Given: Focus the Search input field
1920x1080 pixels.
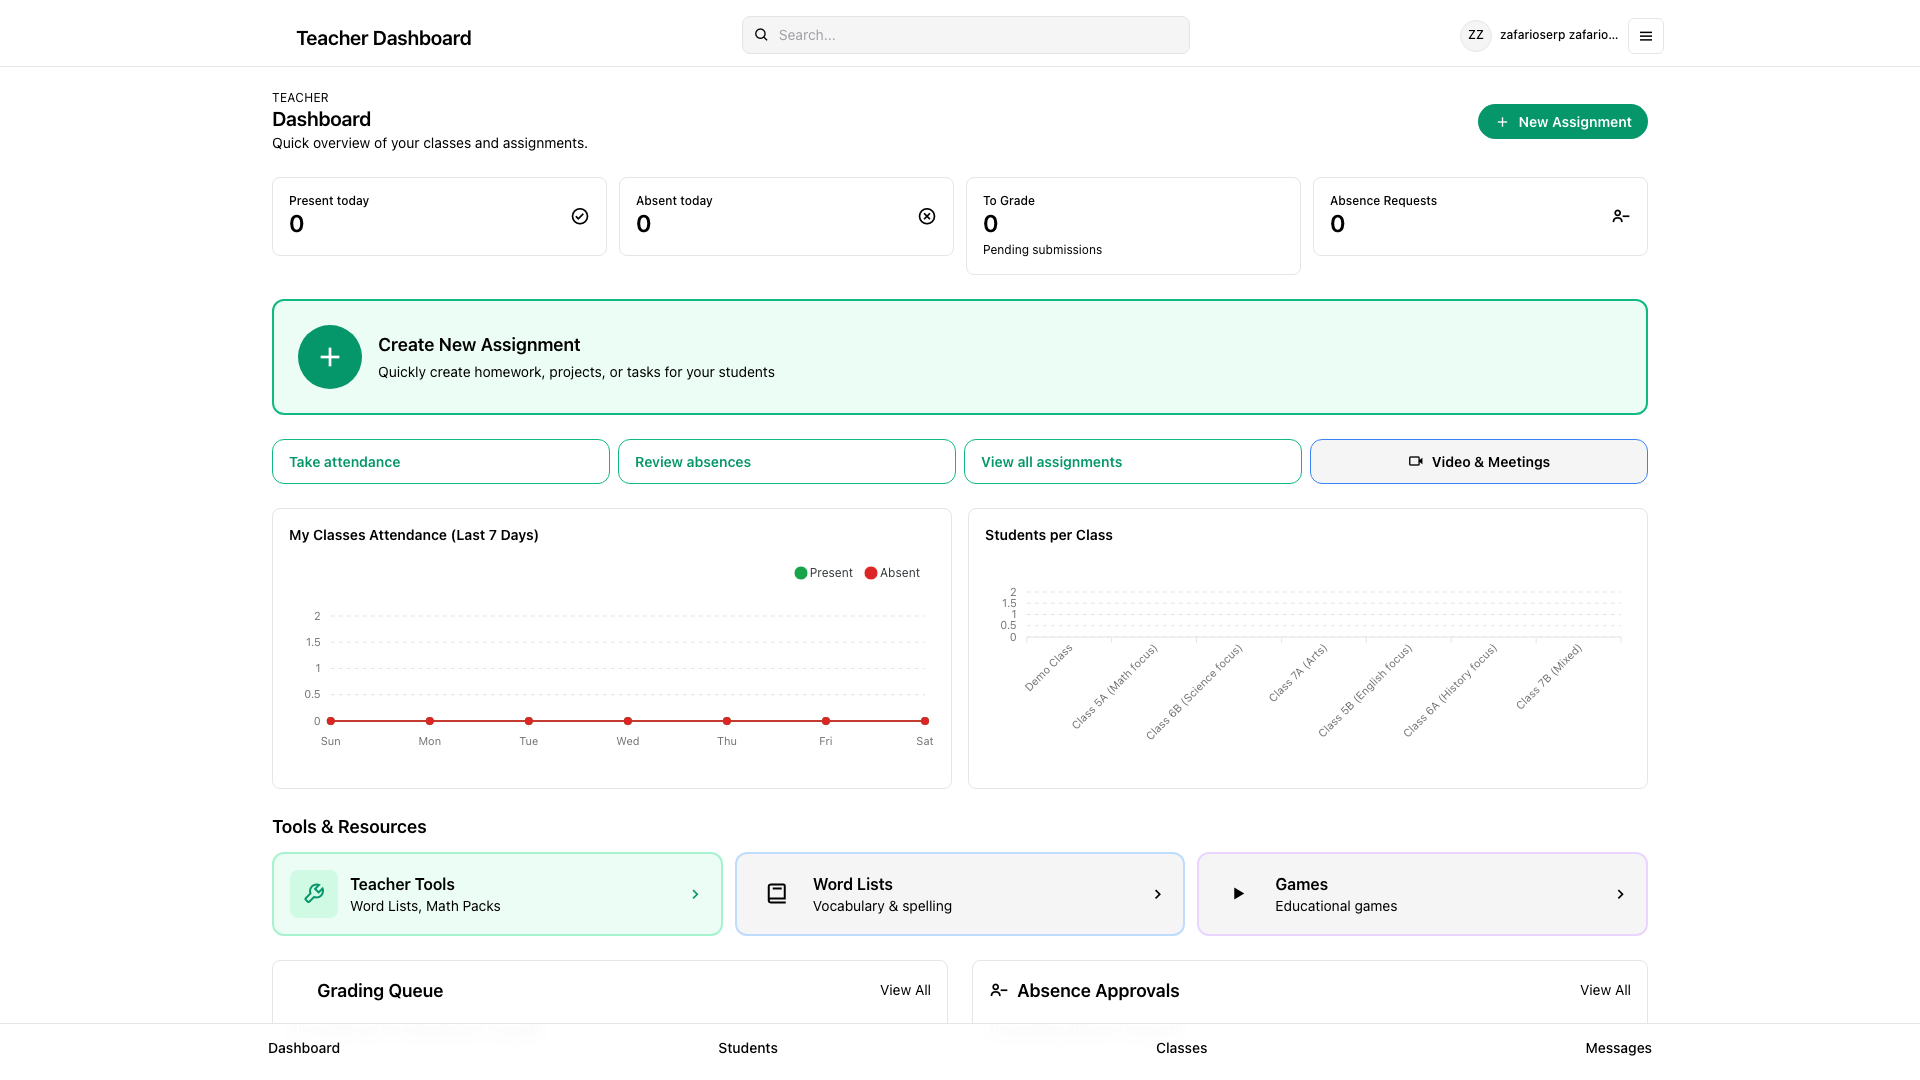Looking at the screenshot, I should tap(966, 35).
